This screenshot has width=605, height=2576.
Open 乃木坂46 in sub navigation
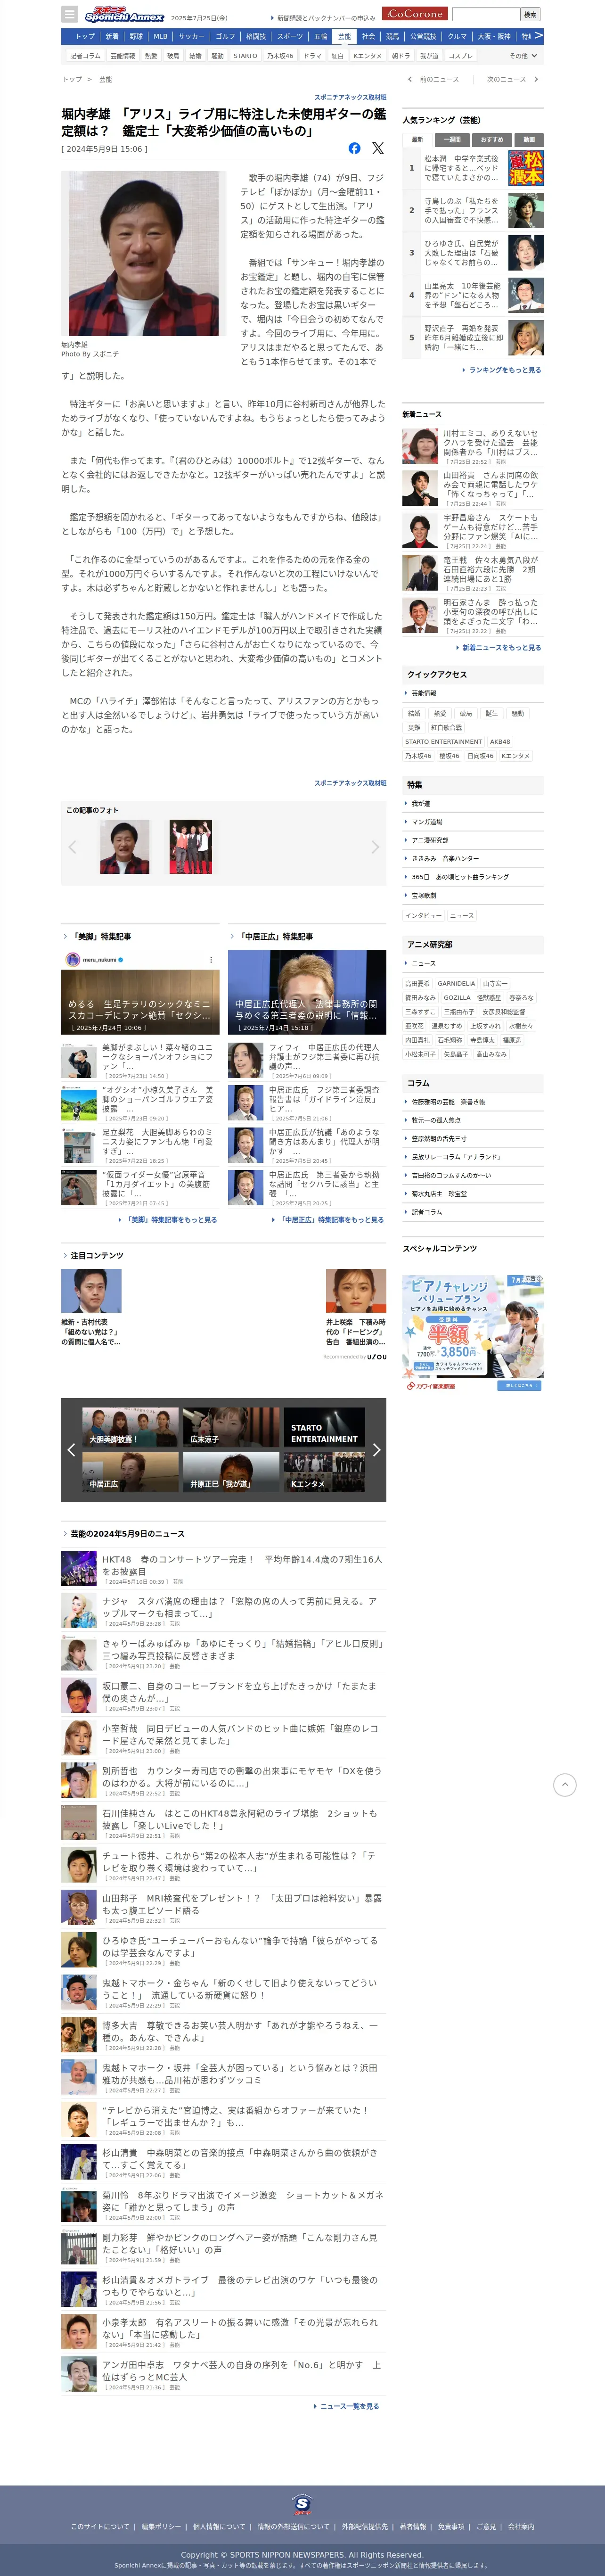[x=280, y=56]
